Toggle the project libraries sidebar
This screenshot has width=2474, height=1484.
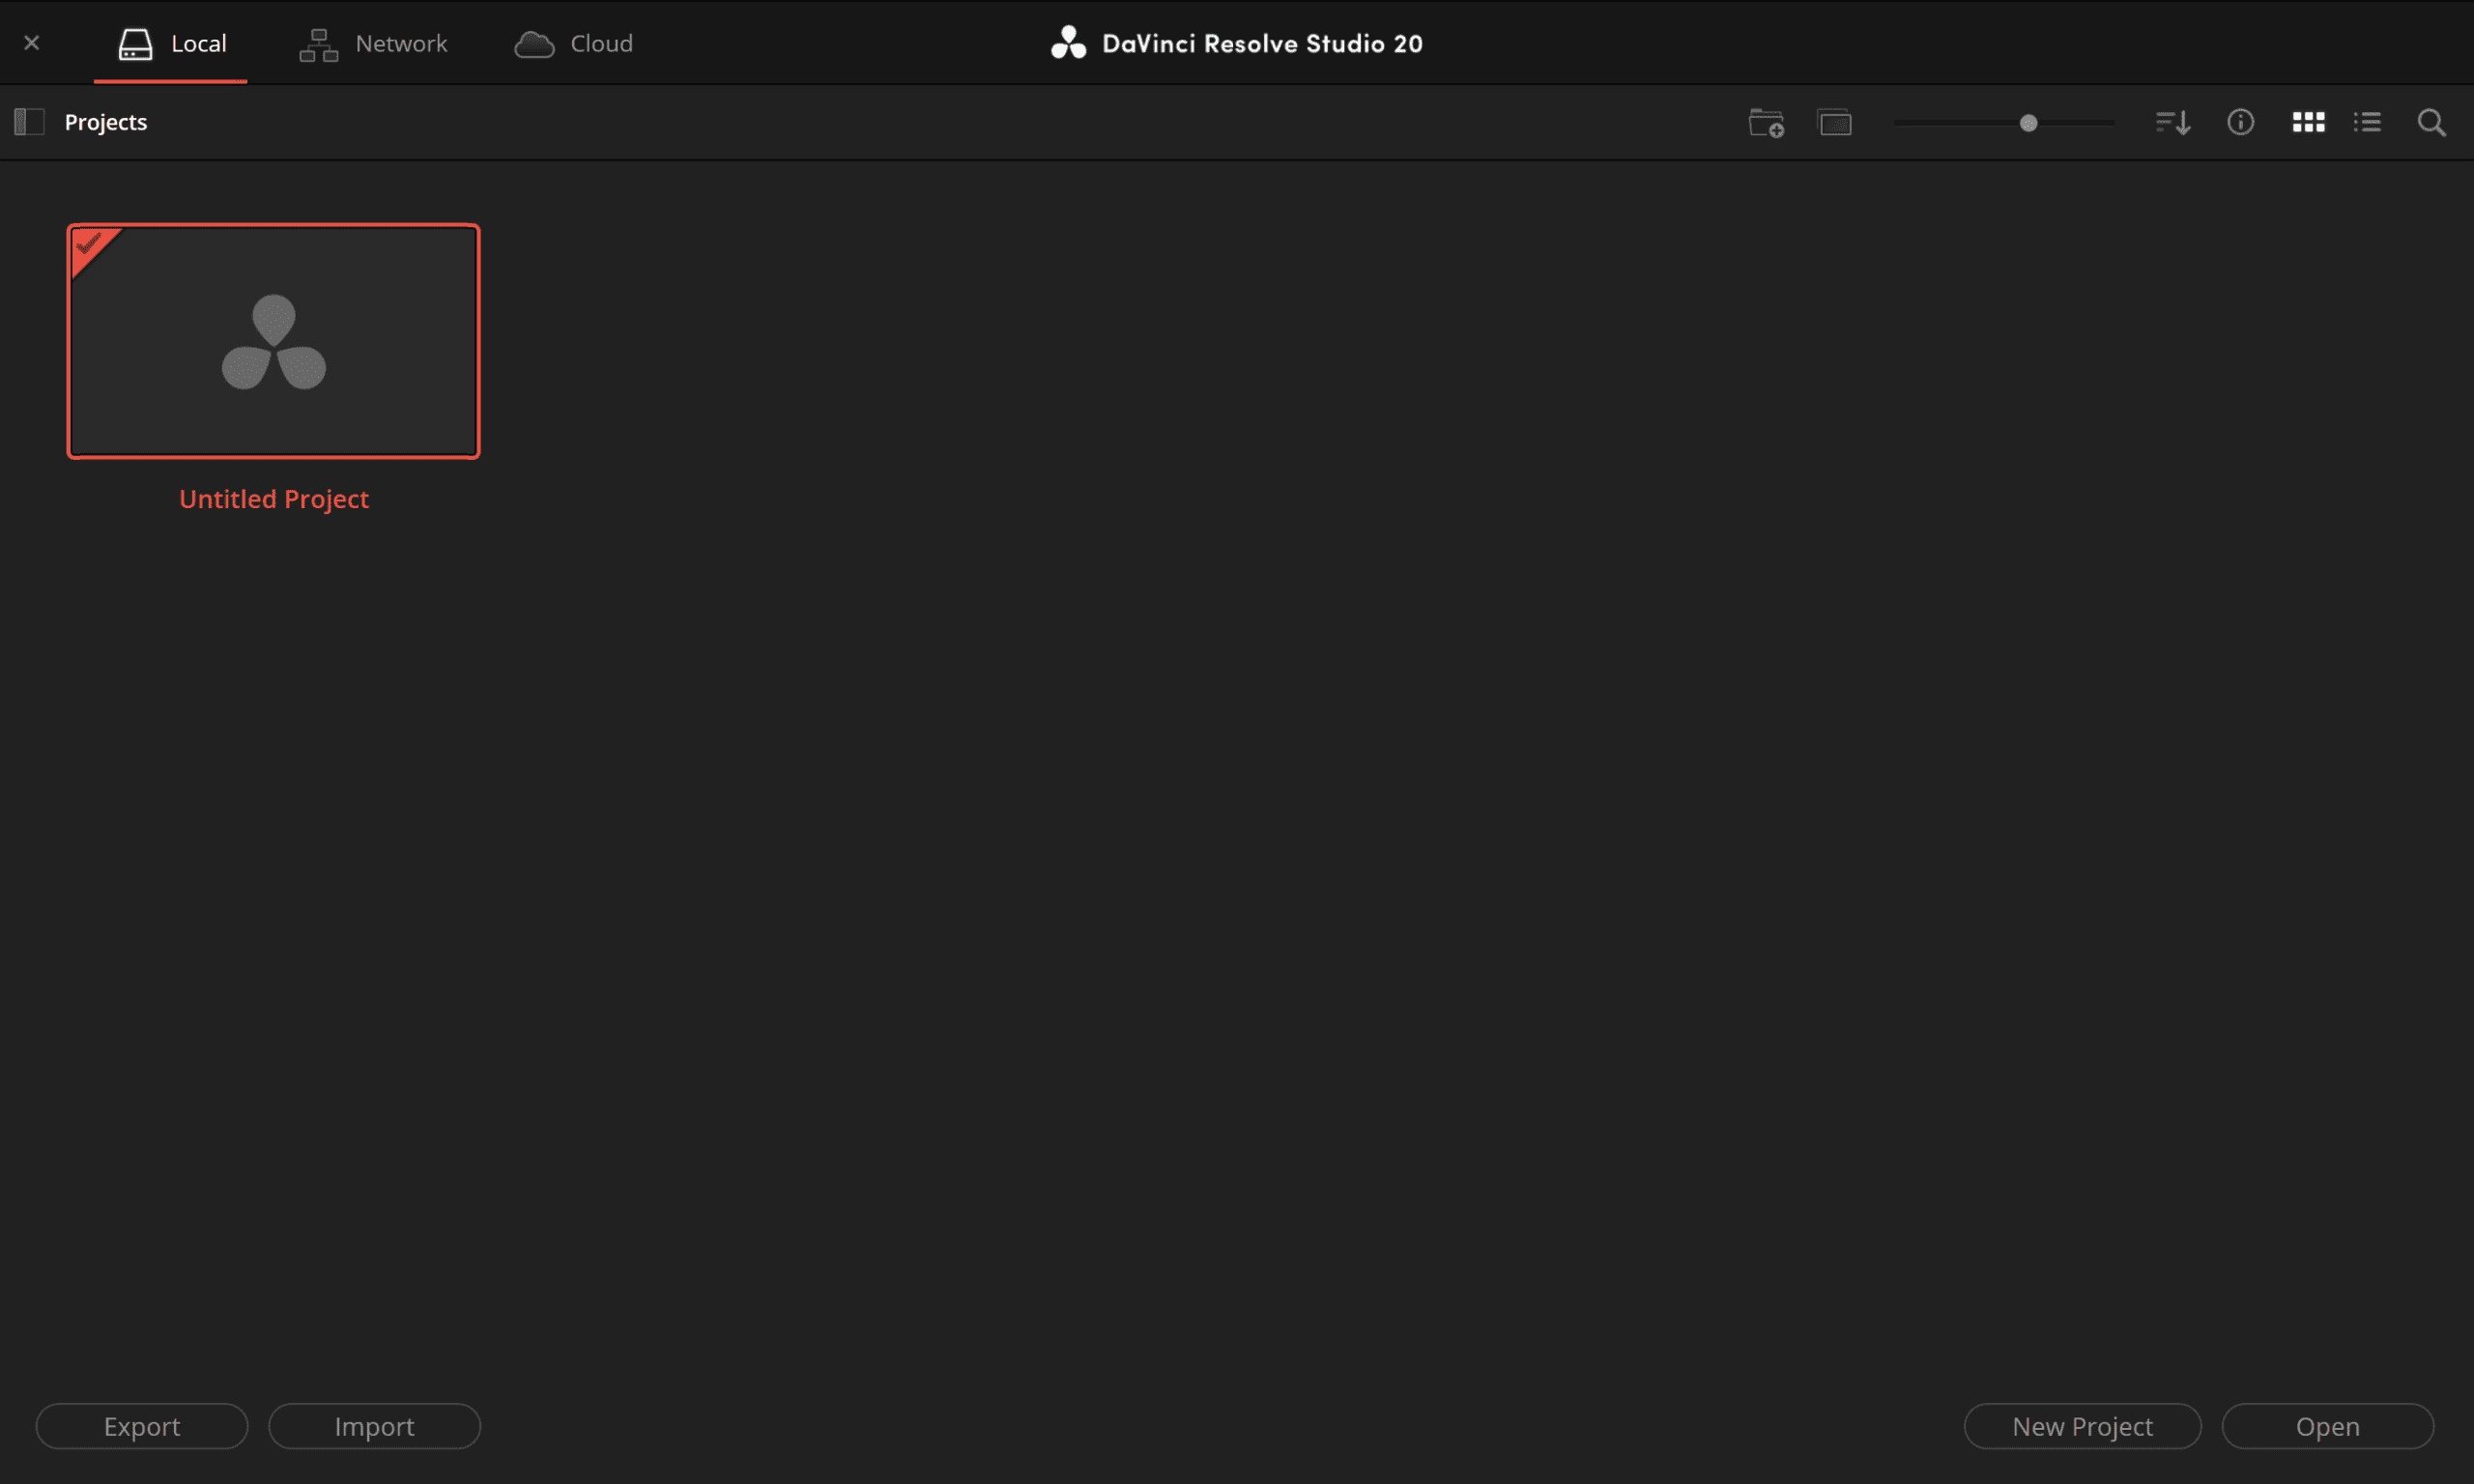pos(29,122)
